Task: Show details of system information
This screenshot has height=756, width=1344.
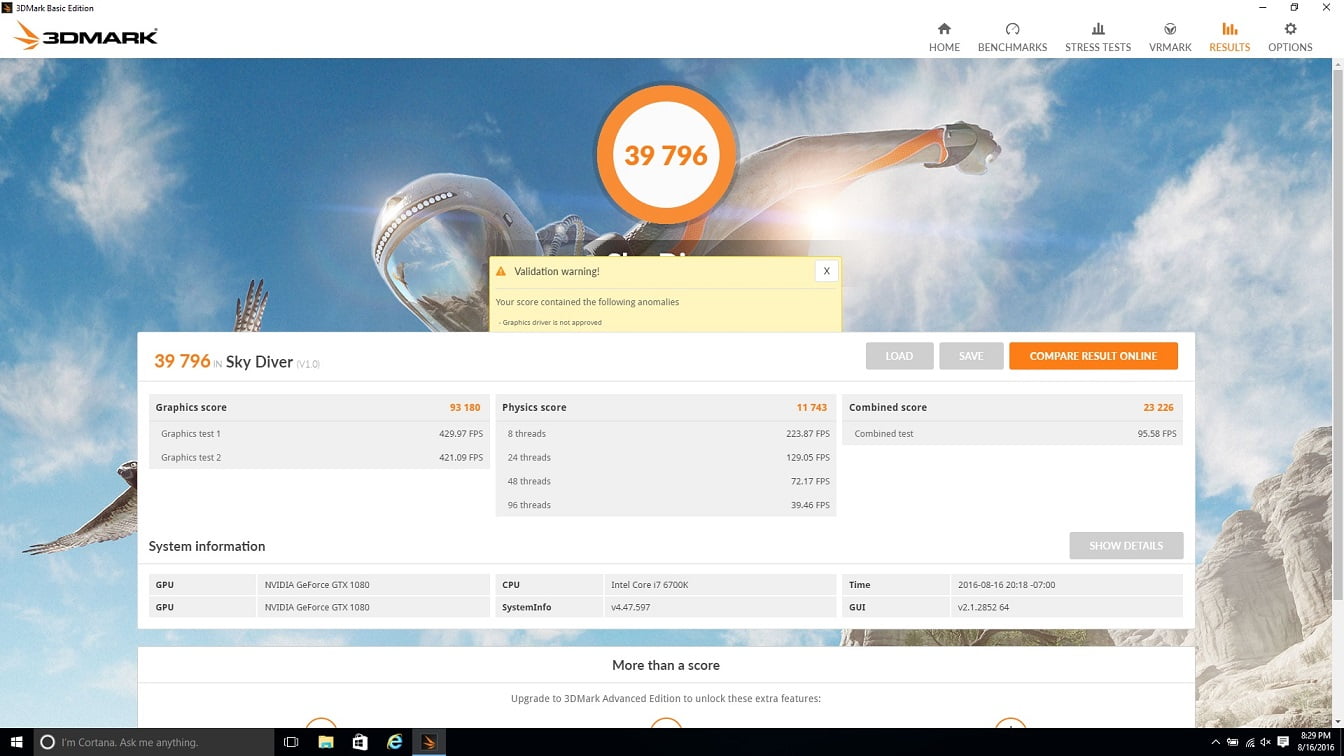Action: [1125, 546]
